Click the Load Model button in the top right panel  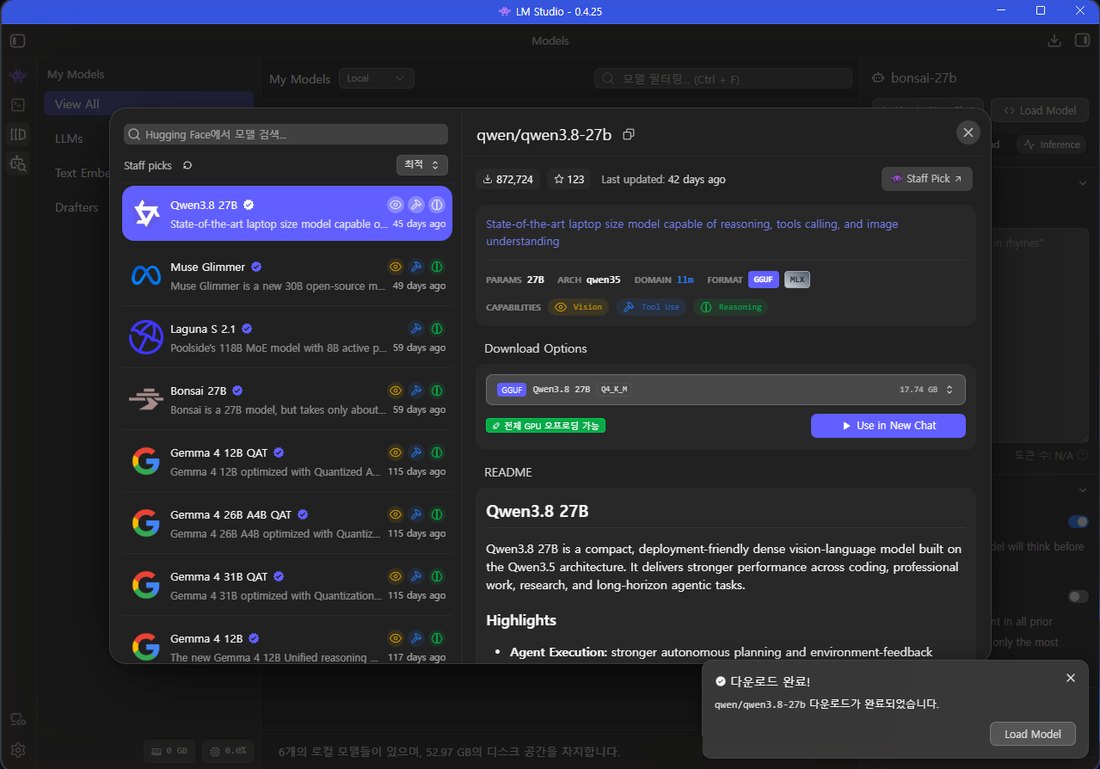1040,110
